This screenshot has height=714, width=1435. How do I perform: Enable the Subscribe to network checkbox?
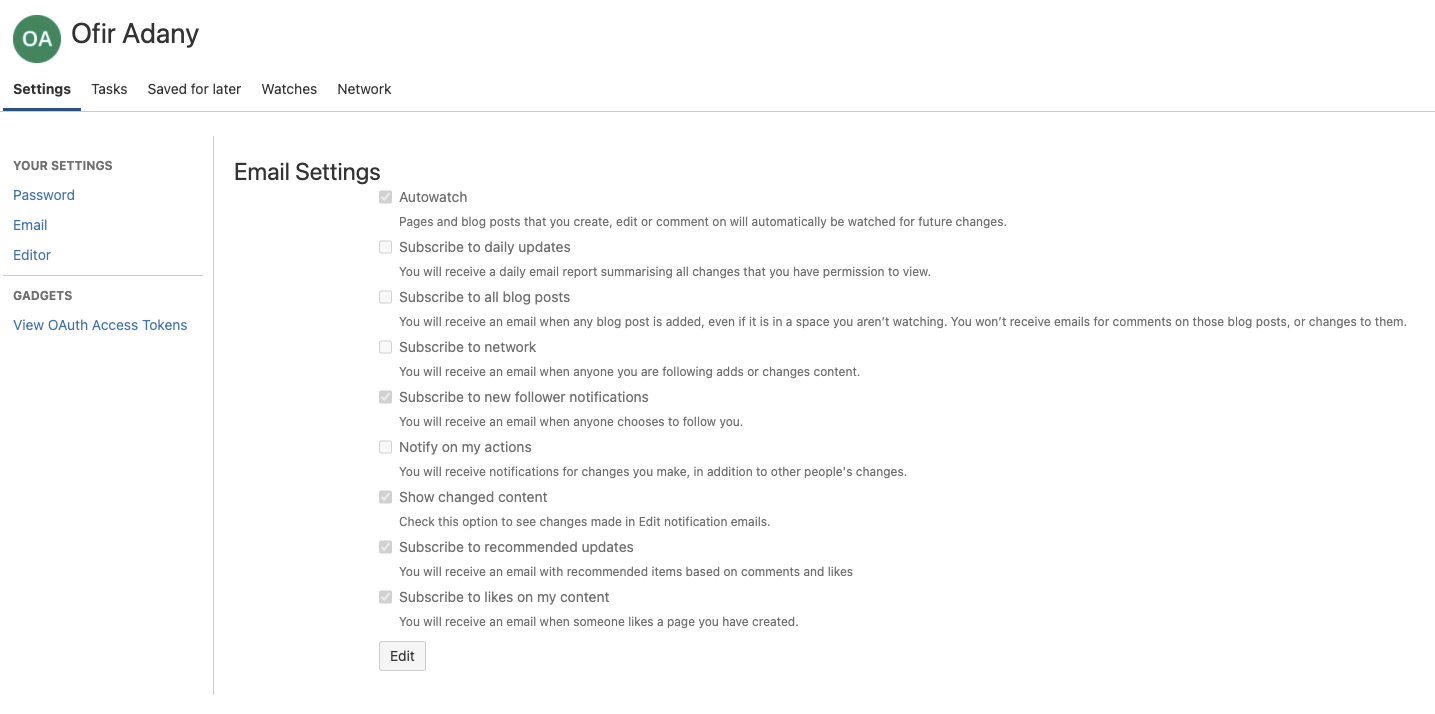click(x=385, y=347)
